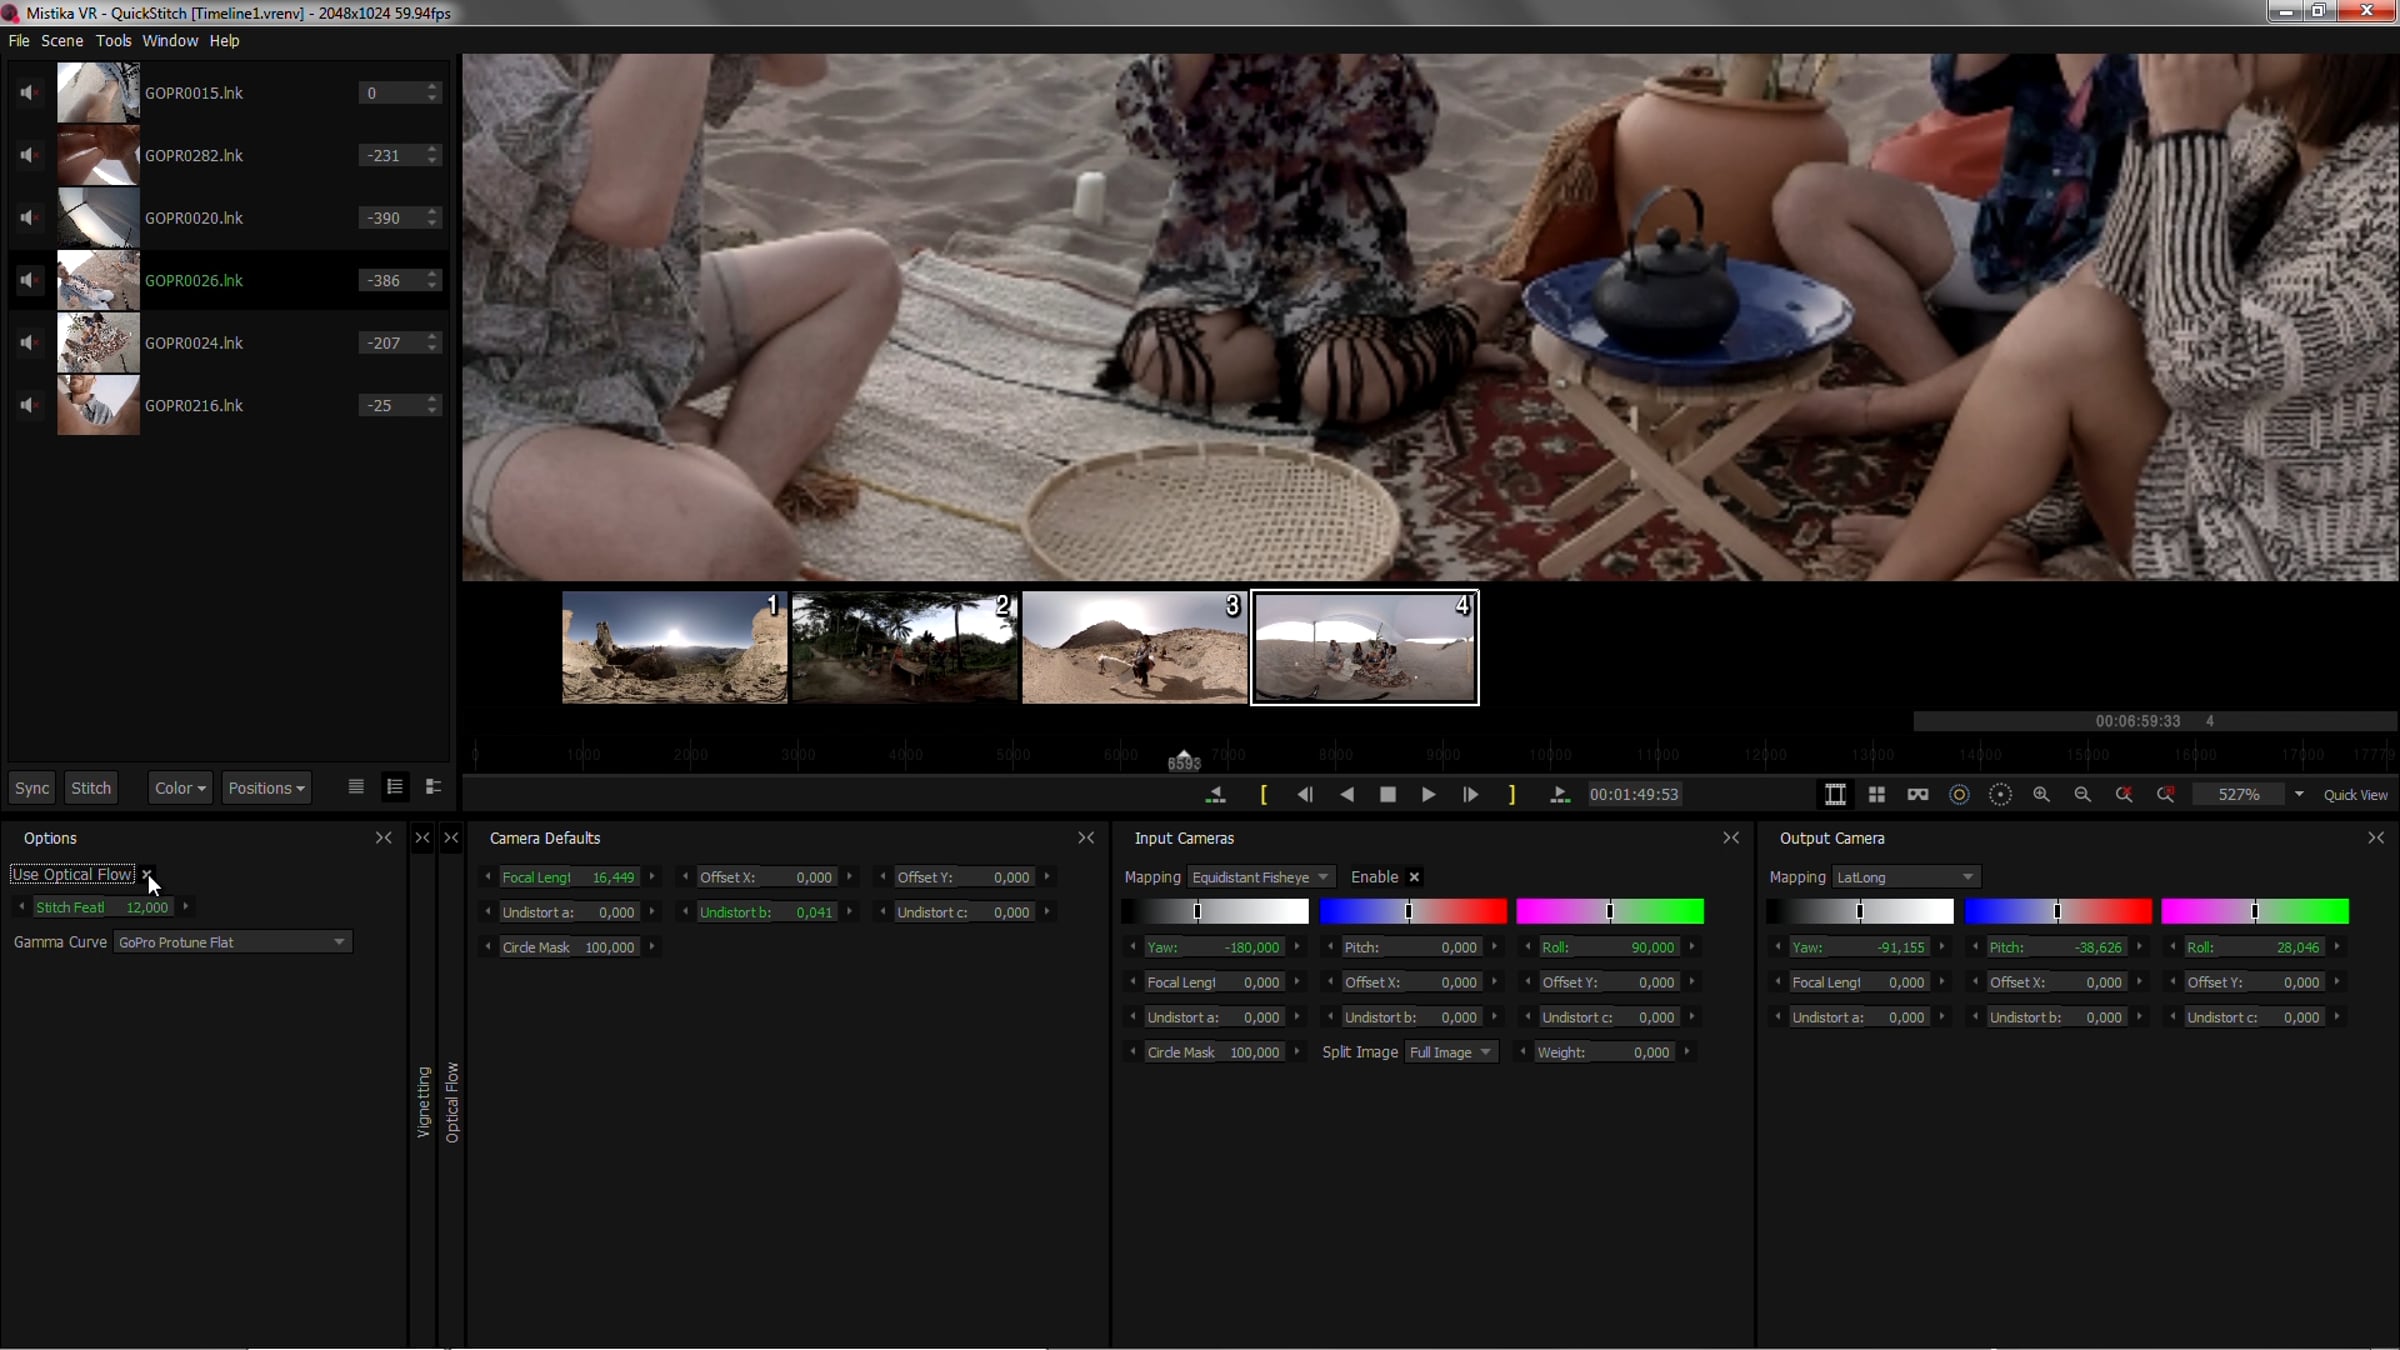Open the Output Camera Mapping LatLong dropdown
This screenshot has width=2400, height=1350.
(1906, 877)
